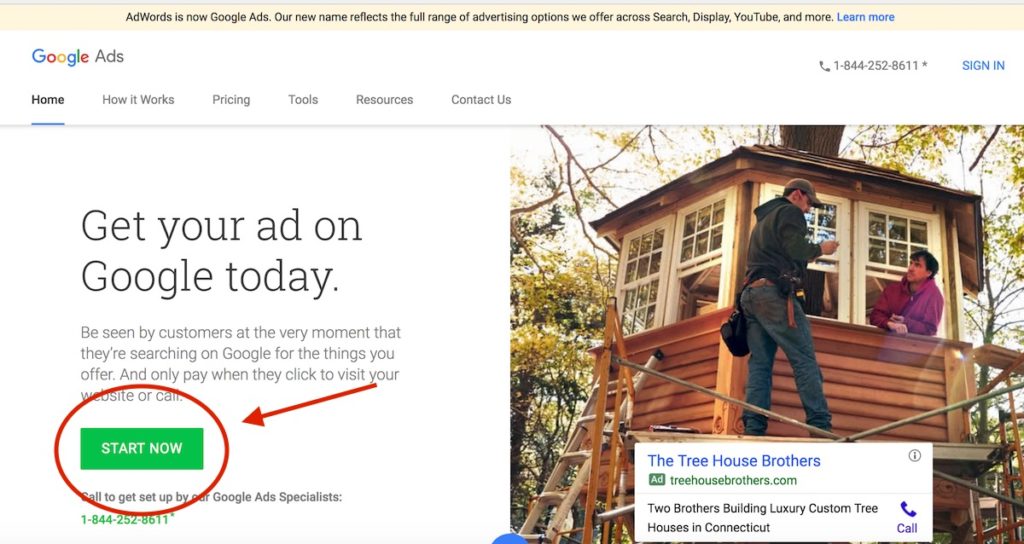Click the 'AdWords is now Google Ads' banner text
Screen dimensions: 1024x544
(x=480, y=17)
